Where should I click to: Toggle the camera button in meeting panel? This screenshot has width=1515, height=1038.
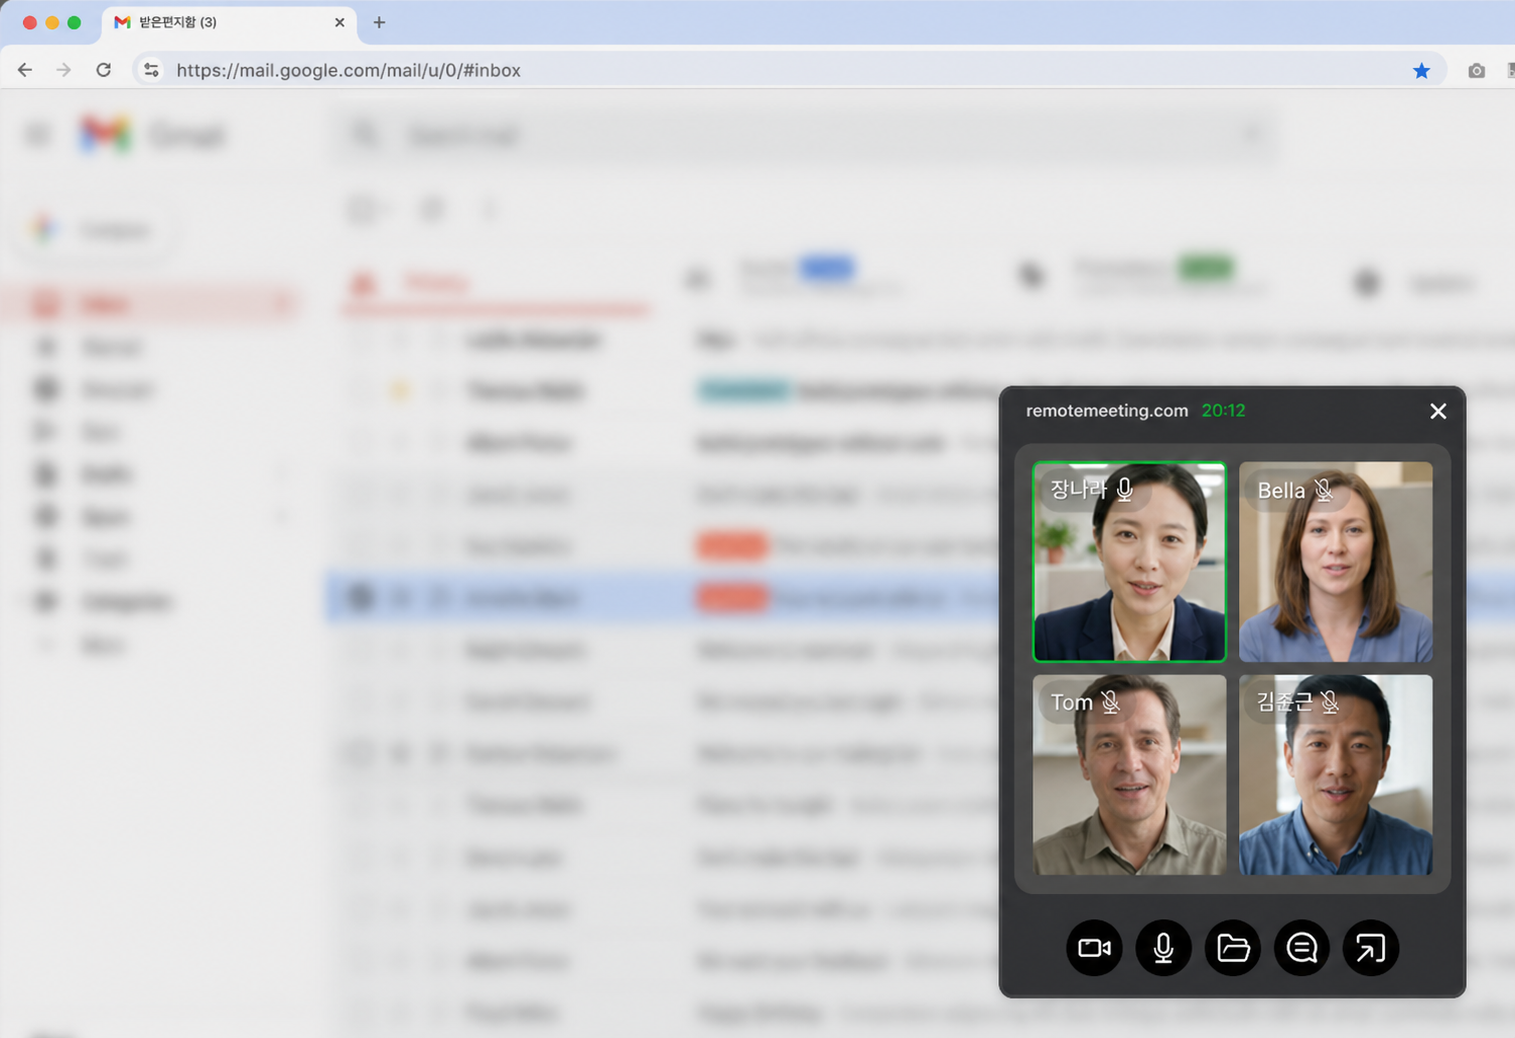pyautogui.click(x=1094, y=947)
